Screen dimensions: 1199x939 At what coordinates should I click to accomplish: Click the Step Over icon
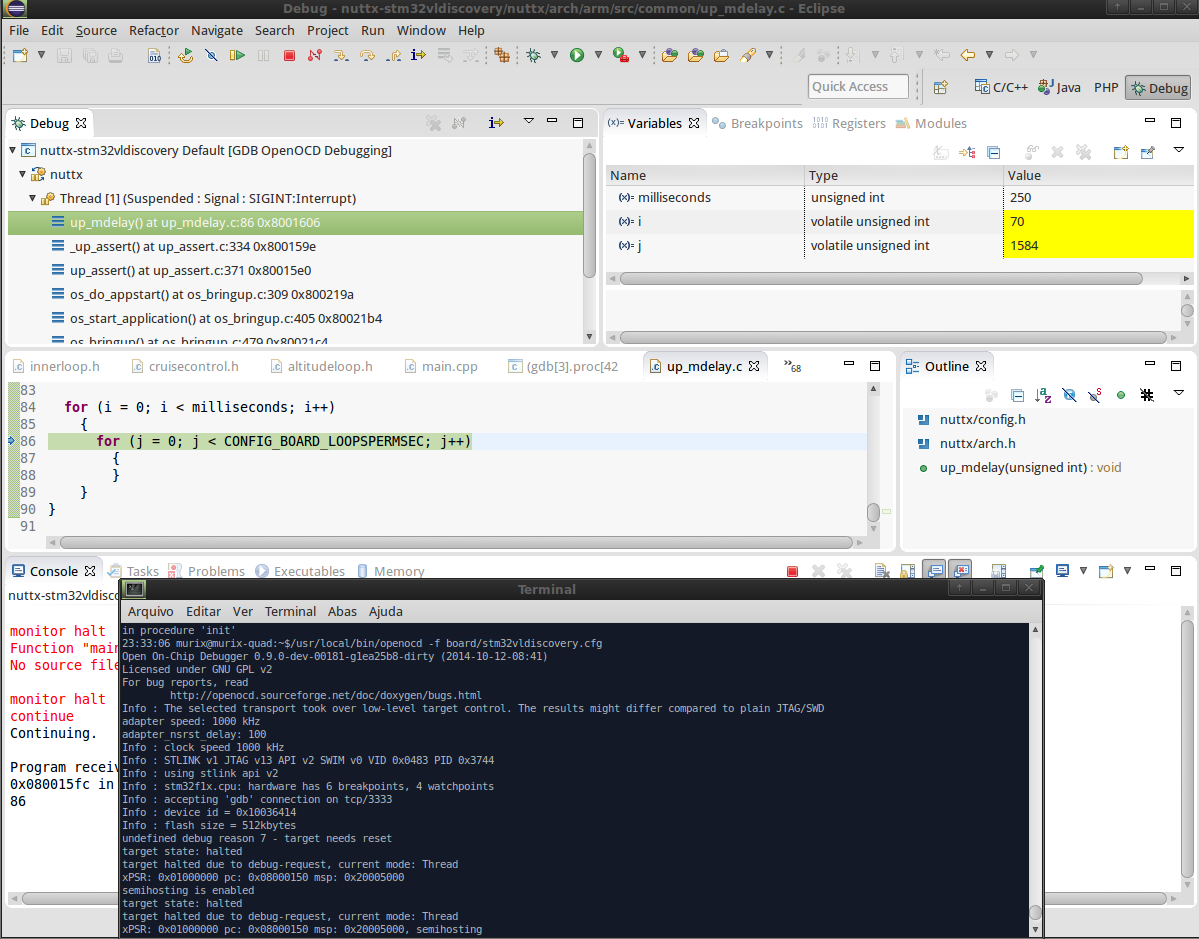tap(367, 55)
